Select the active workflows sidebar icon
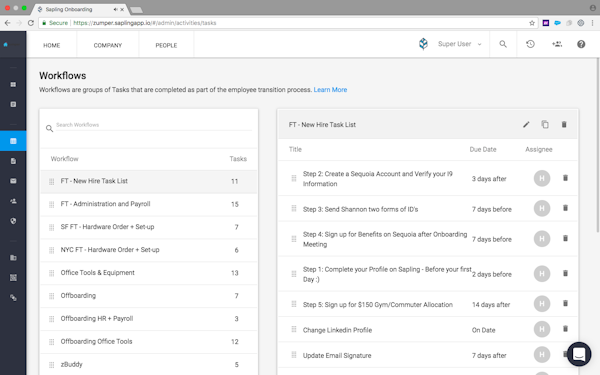The image size is (600, 375). (13, 141)
